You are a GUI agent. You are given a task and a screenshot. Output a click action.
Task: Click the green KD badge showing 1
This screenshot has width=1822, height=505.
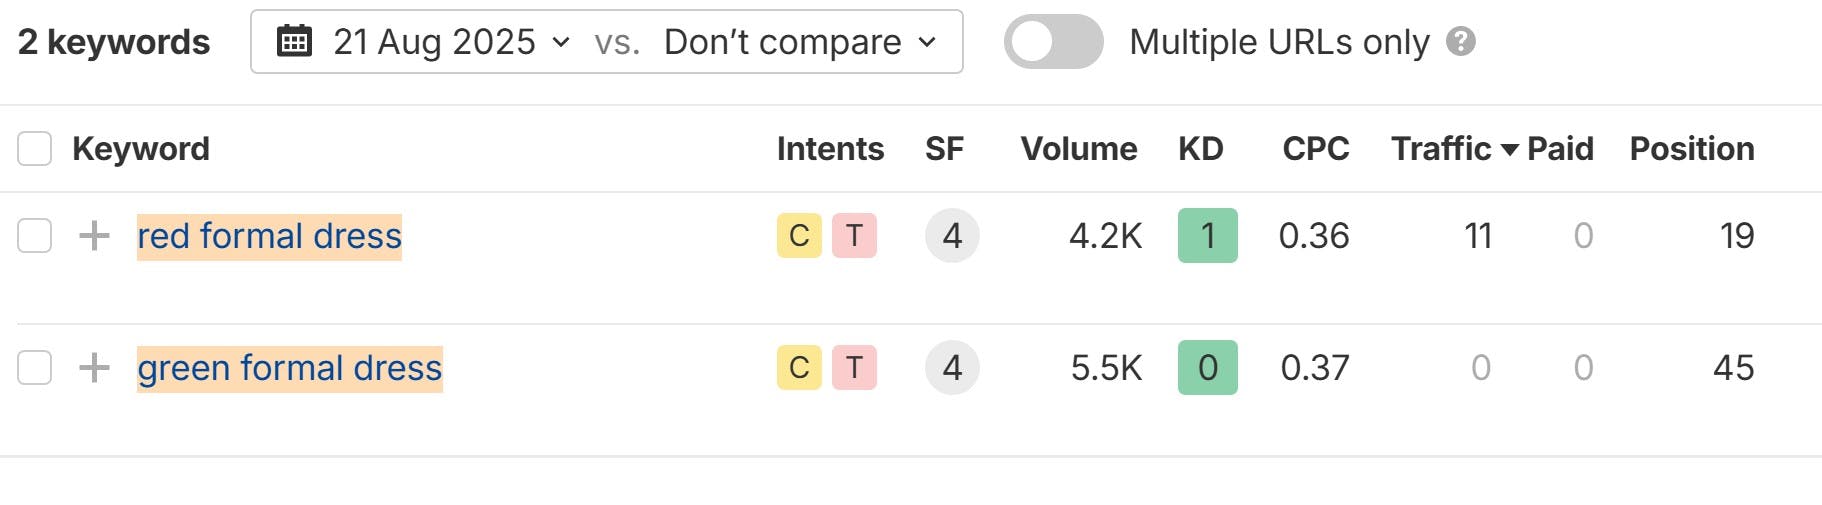point(1207,236)
